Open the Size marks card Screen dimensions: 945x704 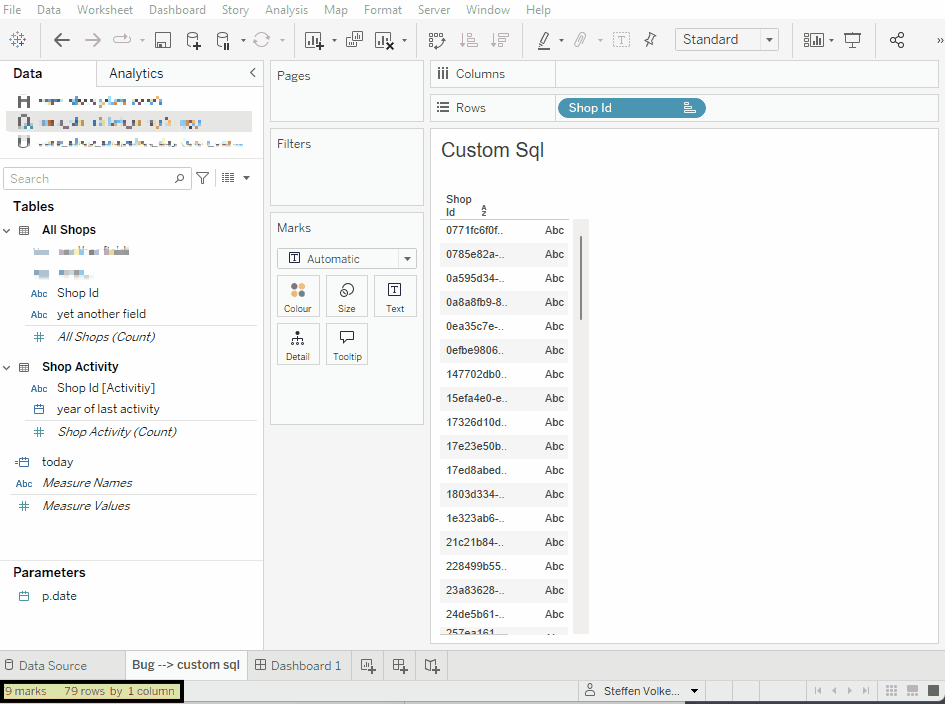347,296
